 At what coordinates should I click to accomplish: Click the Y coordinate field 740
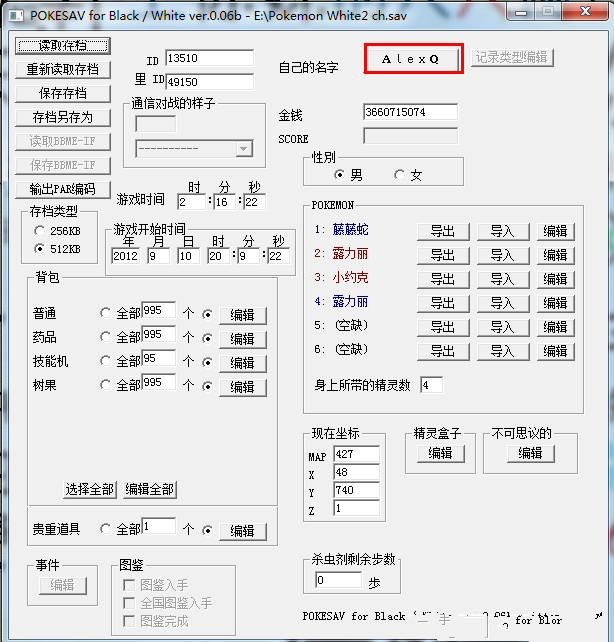click(x=357, y=491)
